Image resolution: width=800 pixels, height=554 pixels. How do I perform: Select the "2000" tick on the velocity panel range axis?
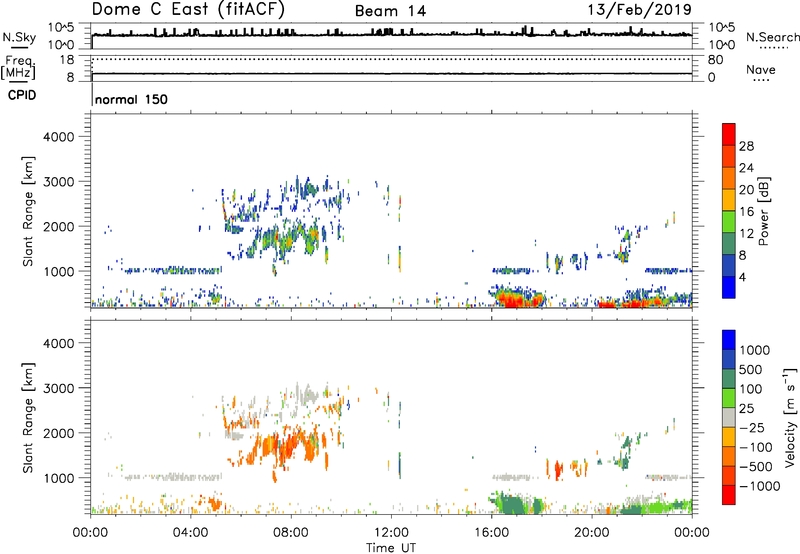59,433
